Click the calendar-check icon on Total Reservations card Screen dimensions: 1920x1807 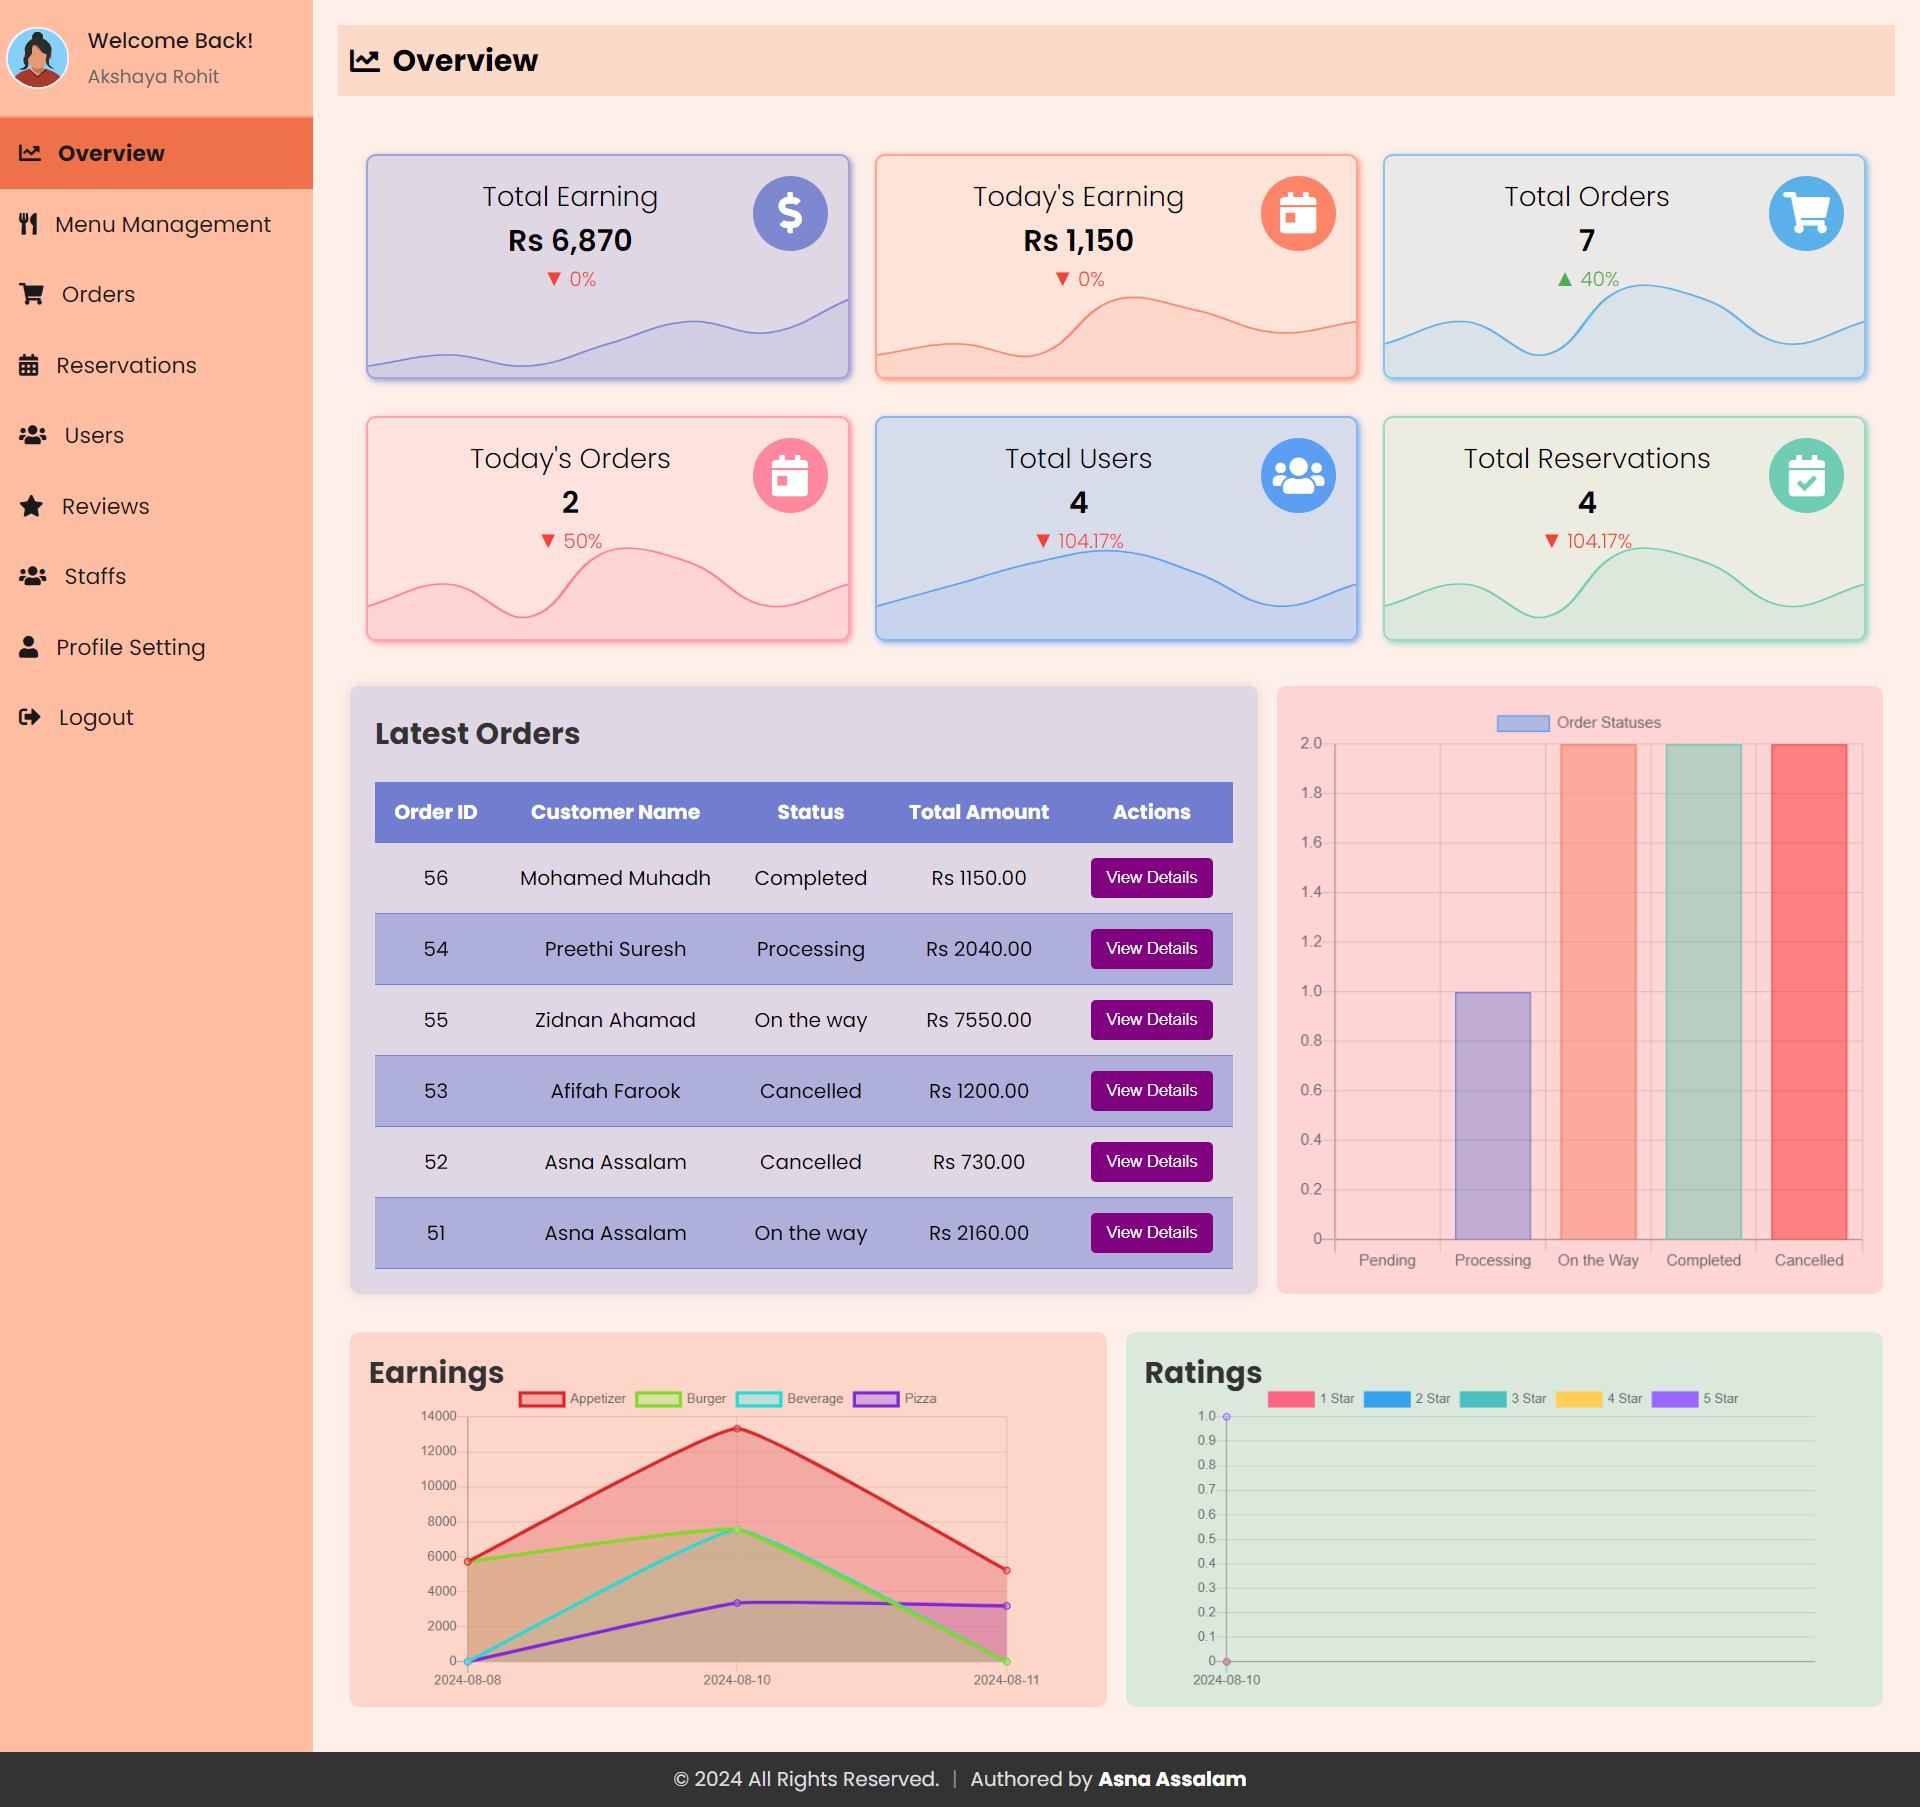(1806, 475)
